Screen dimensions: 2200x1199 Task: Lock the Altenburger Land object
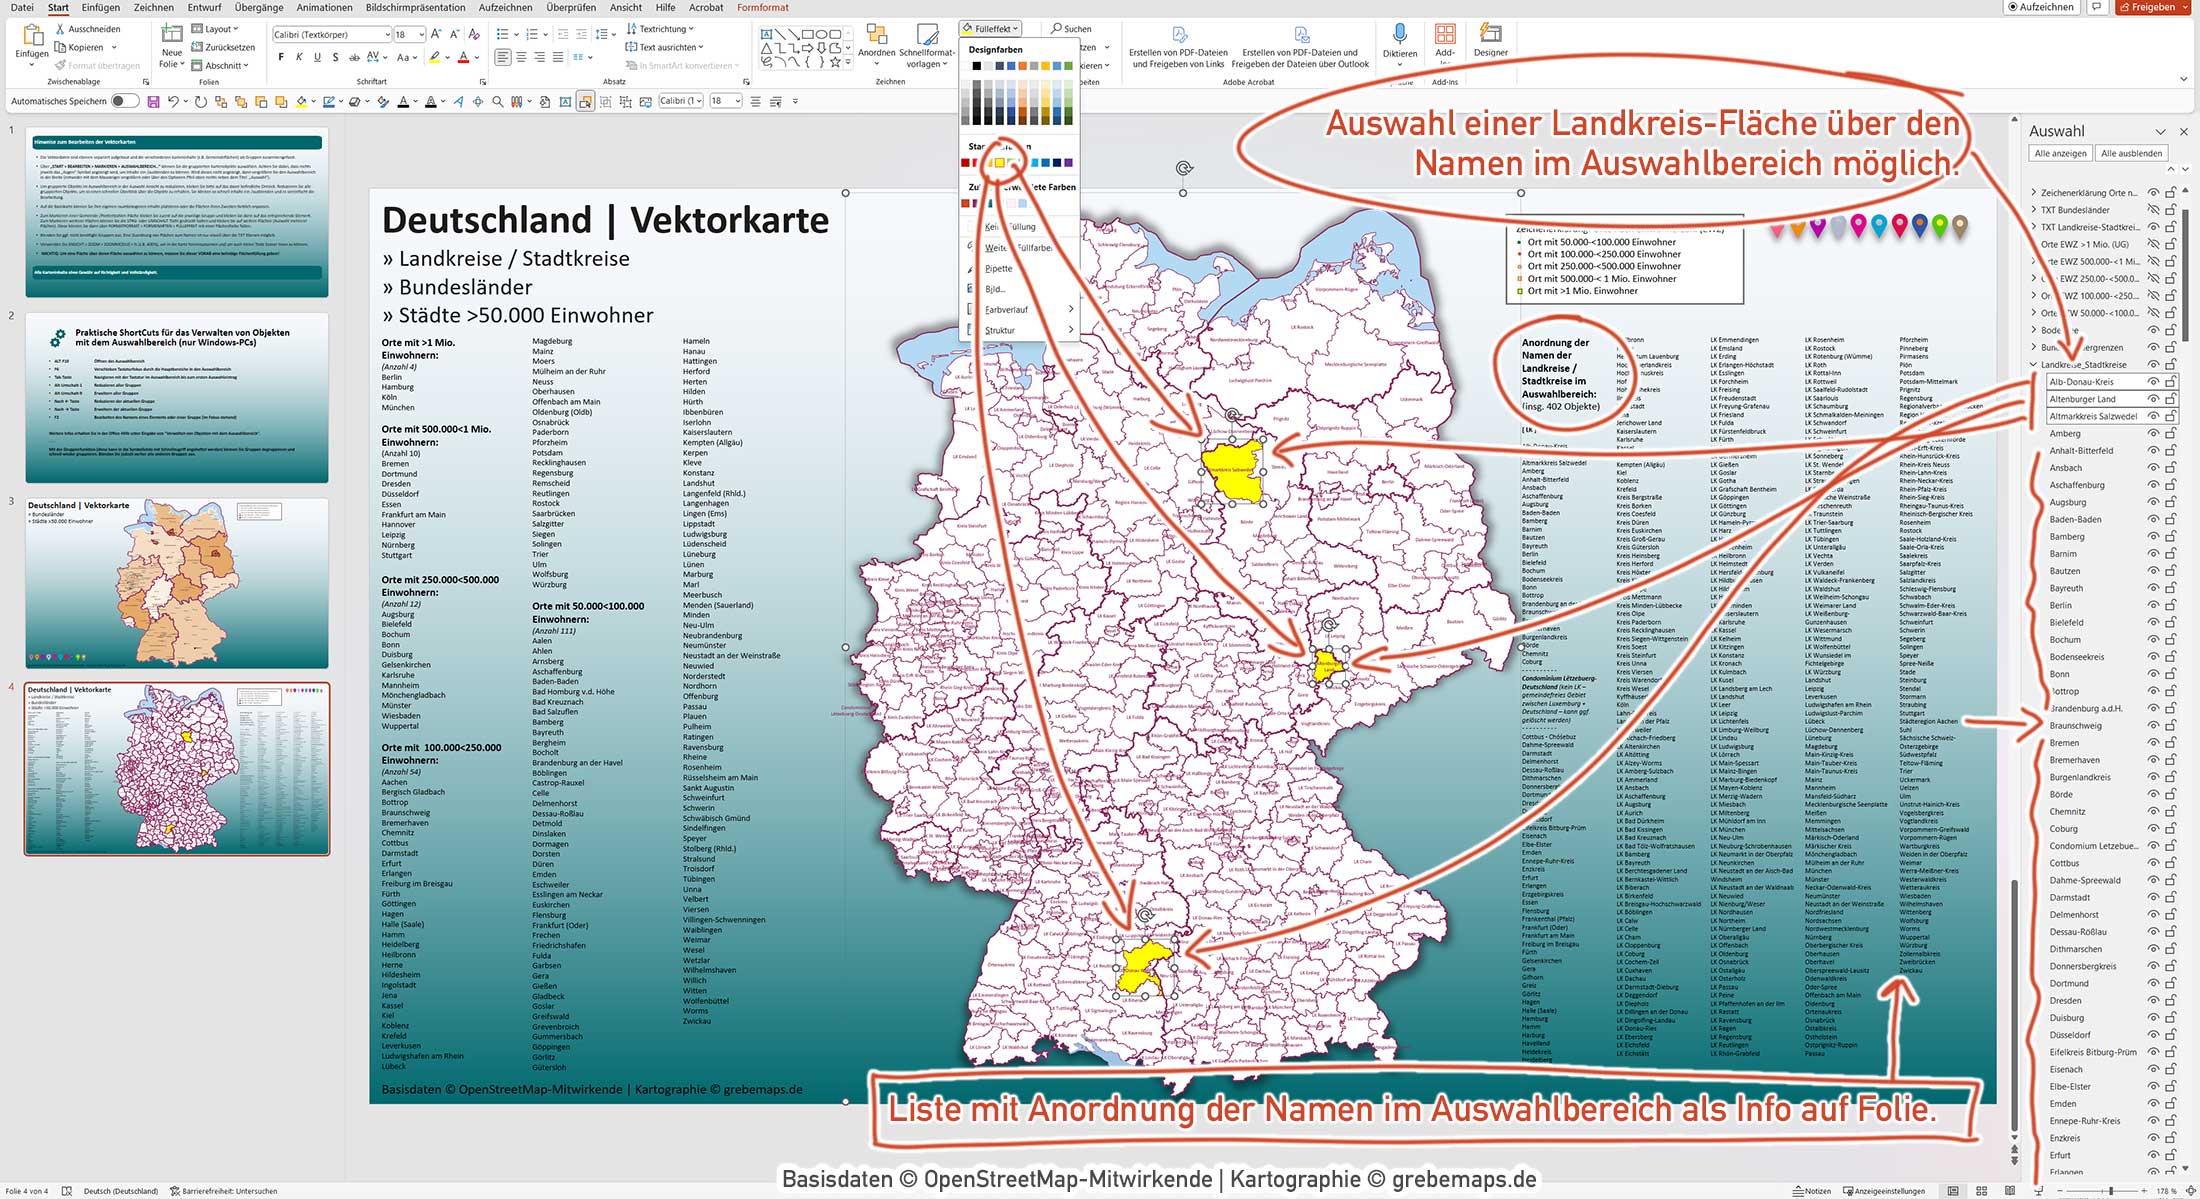coord(2171,399)
